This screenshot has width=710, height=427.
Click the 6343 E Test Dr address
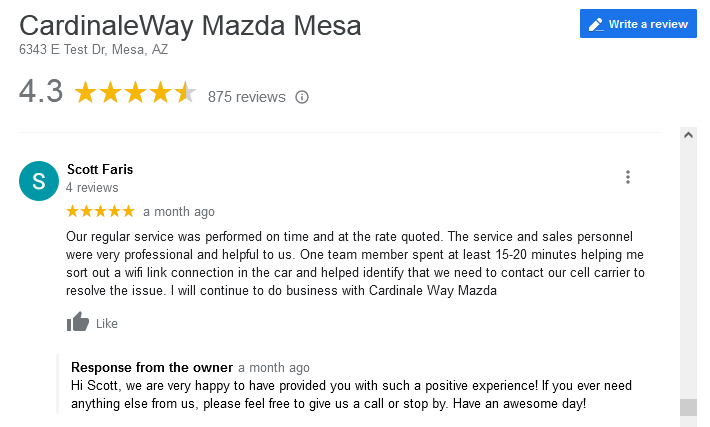point(93,48)
